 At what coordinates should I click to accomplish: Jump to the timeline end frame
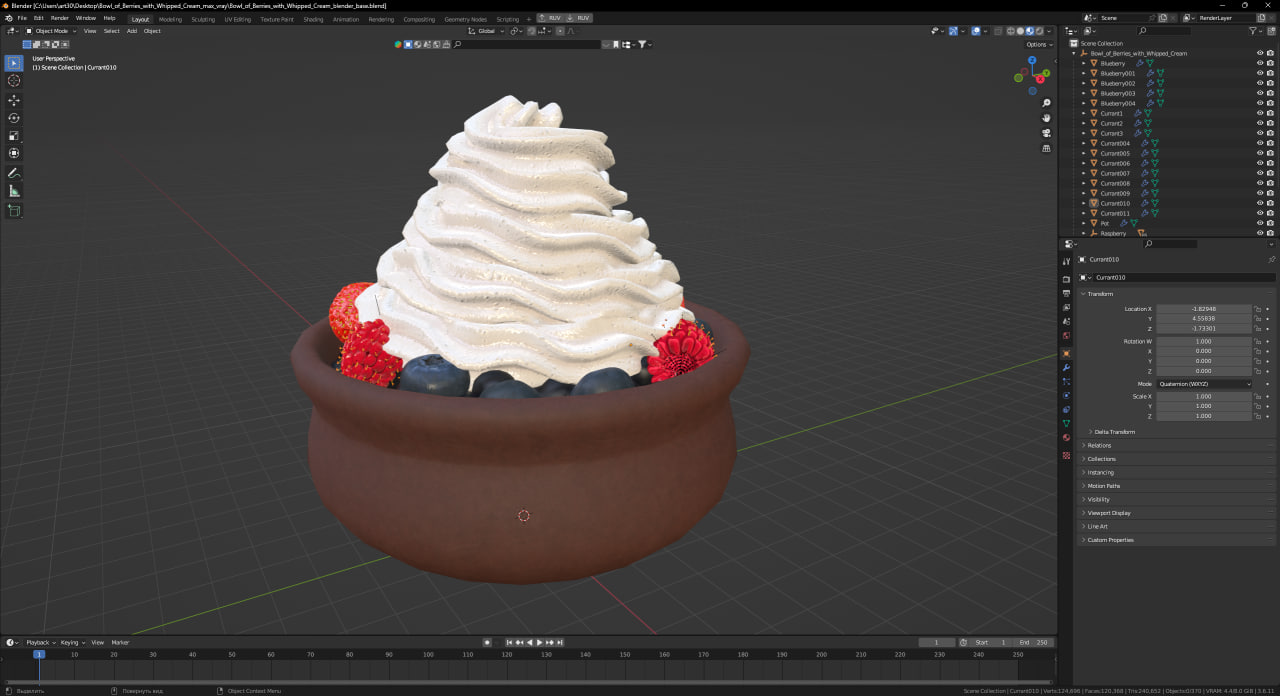[560, 642]
